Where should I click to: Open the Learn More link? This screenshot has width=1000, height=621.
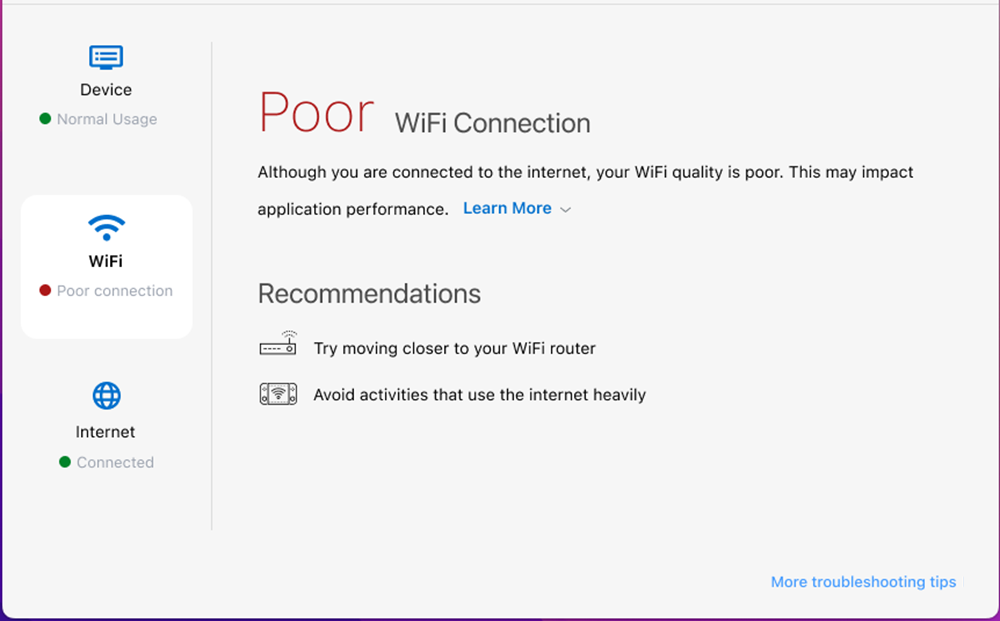[x=507, y=208]
